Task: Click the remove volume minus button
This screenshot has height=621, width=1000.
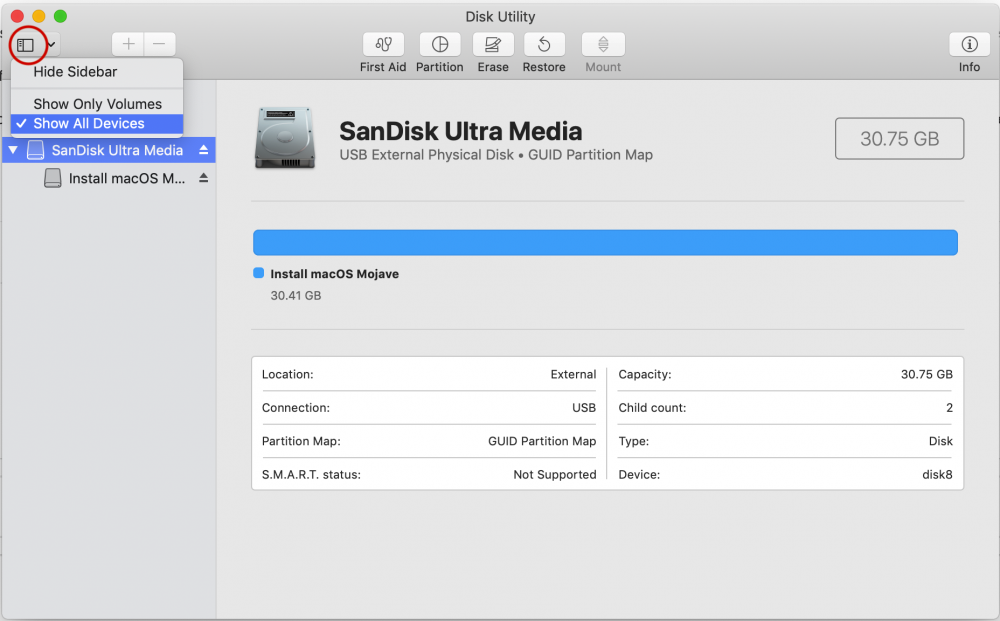Action: tap(159, 44)
